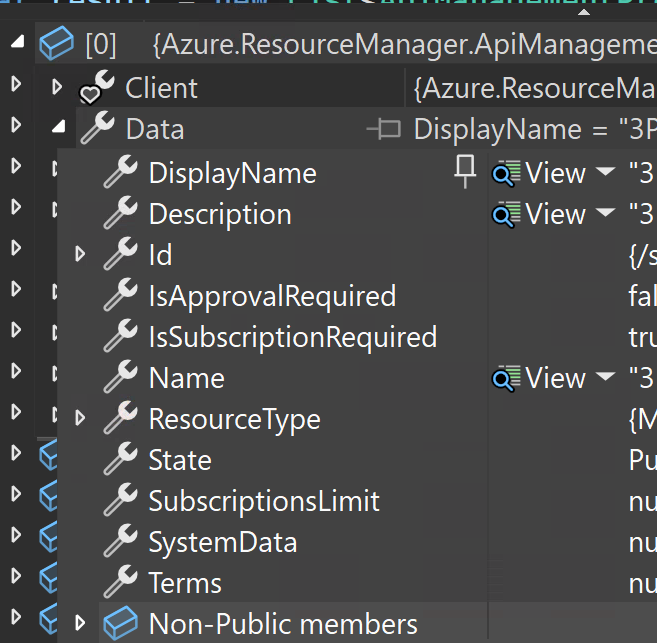Click the cube icon next to [0]
Image resolution: width=657 pixels, height=643 pixels.
coord(56,43)
